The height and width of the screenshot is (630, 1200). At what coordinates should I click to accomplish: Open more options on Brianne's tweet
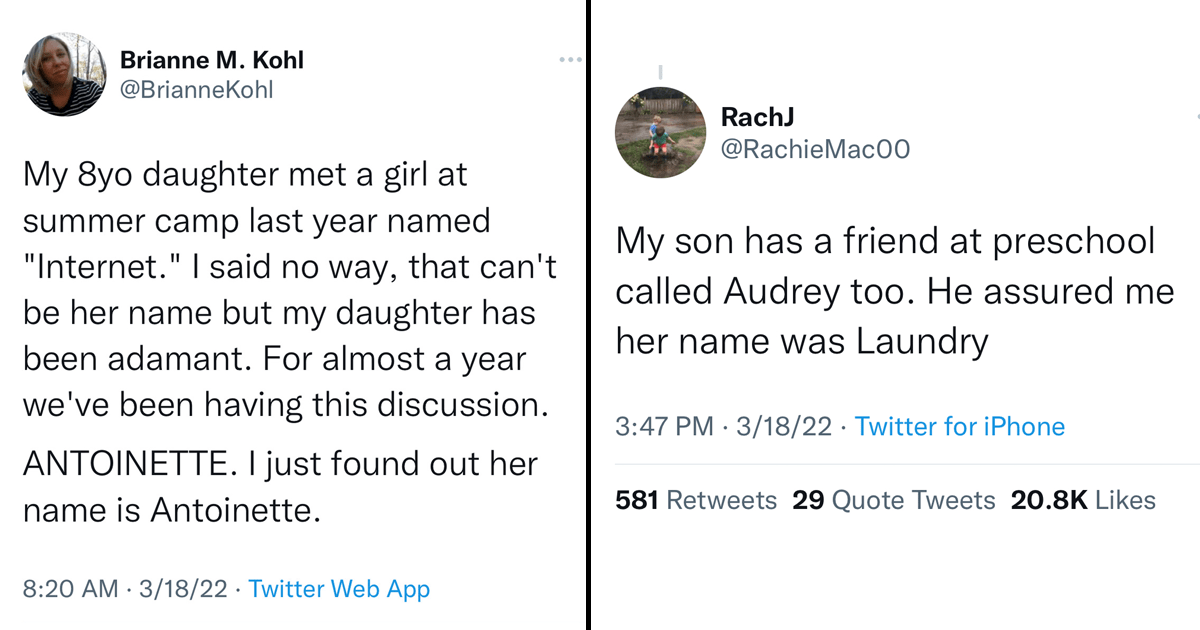pyautogui.click(x=570, y=61)
